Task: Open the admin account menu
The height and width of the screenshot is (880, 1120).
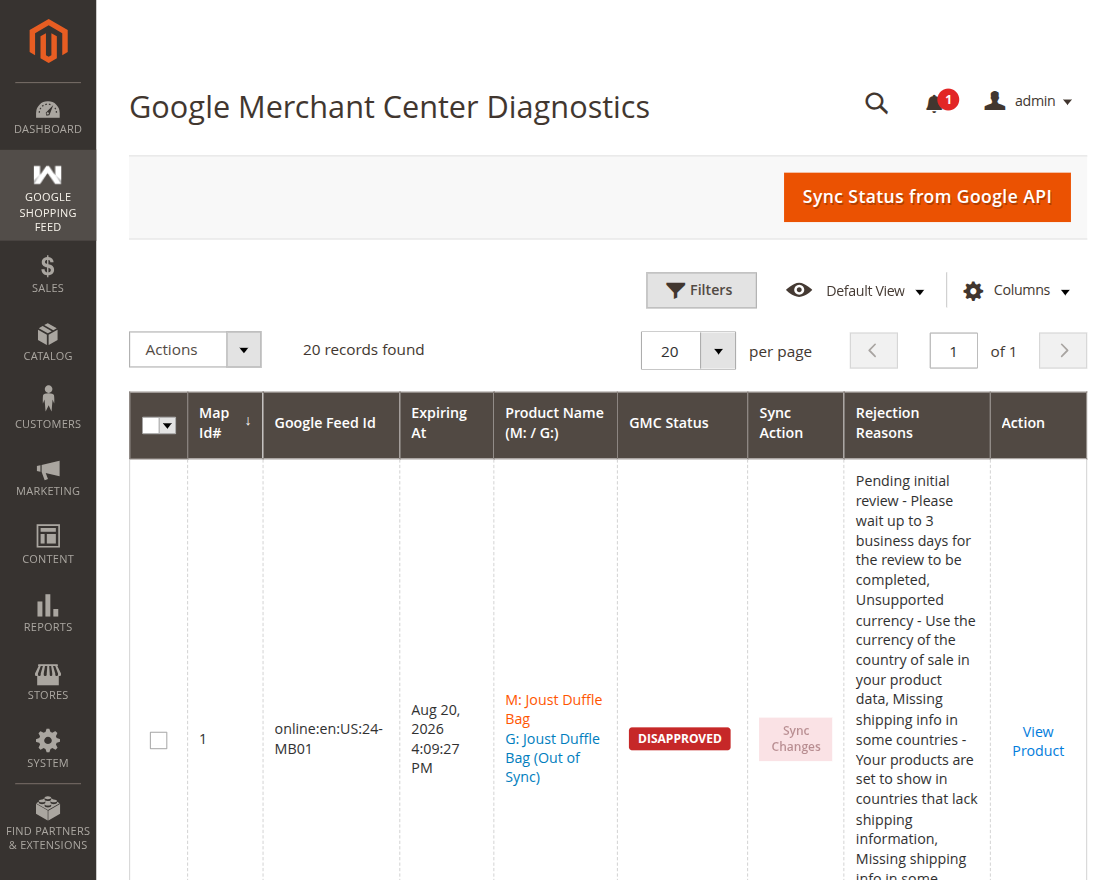Action: pos(1029,101)
